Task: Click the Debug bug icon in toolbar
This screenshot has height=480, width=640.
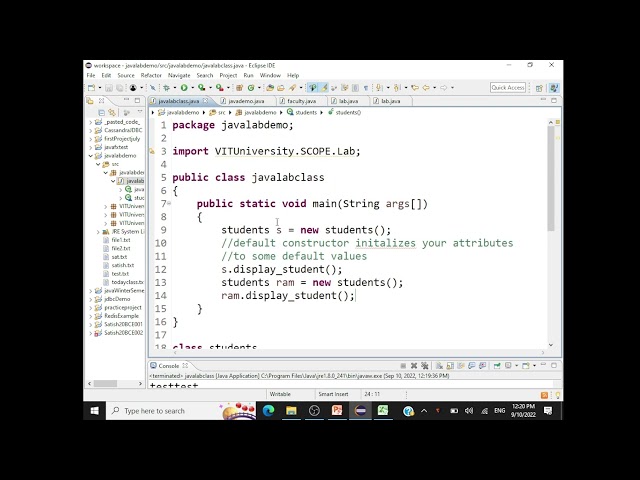Action: (166, 88)
